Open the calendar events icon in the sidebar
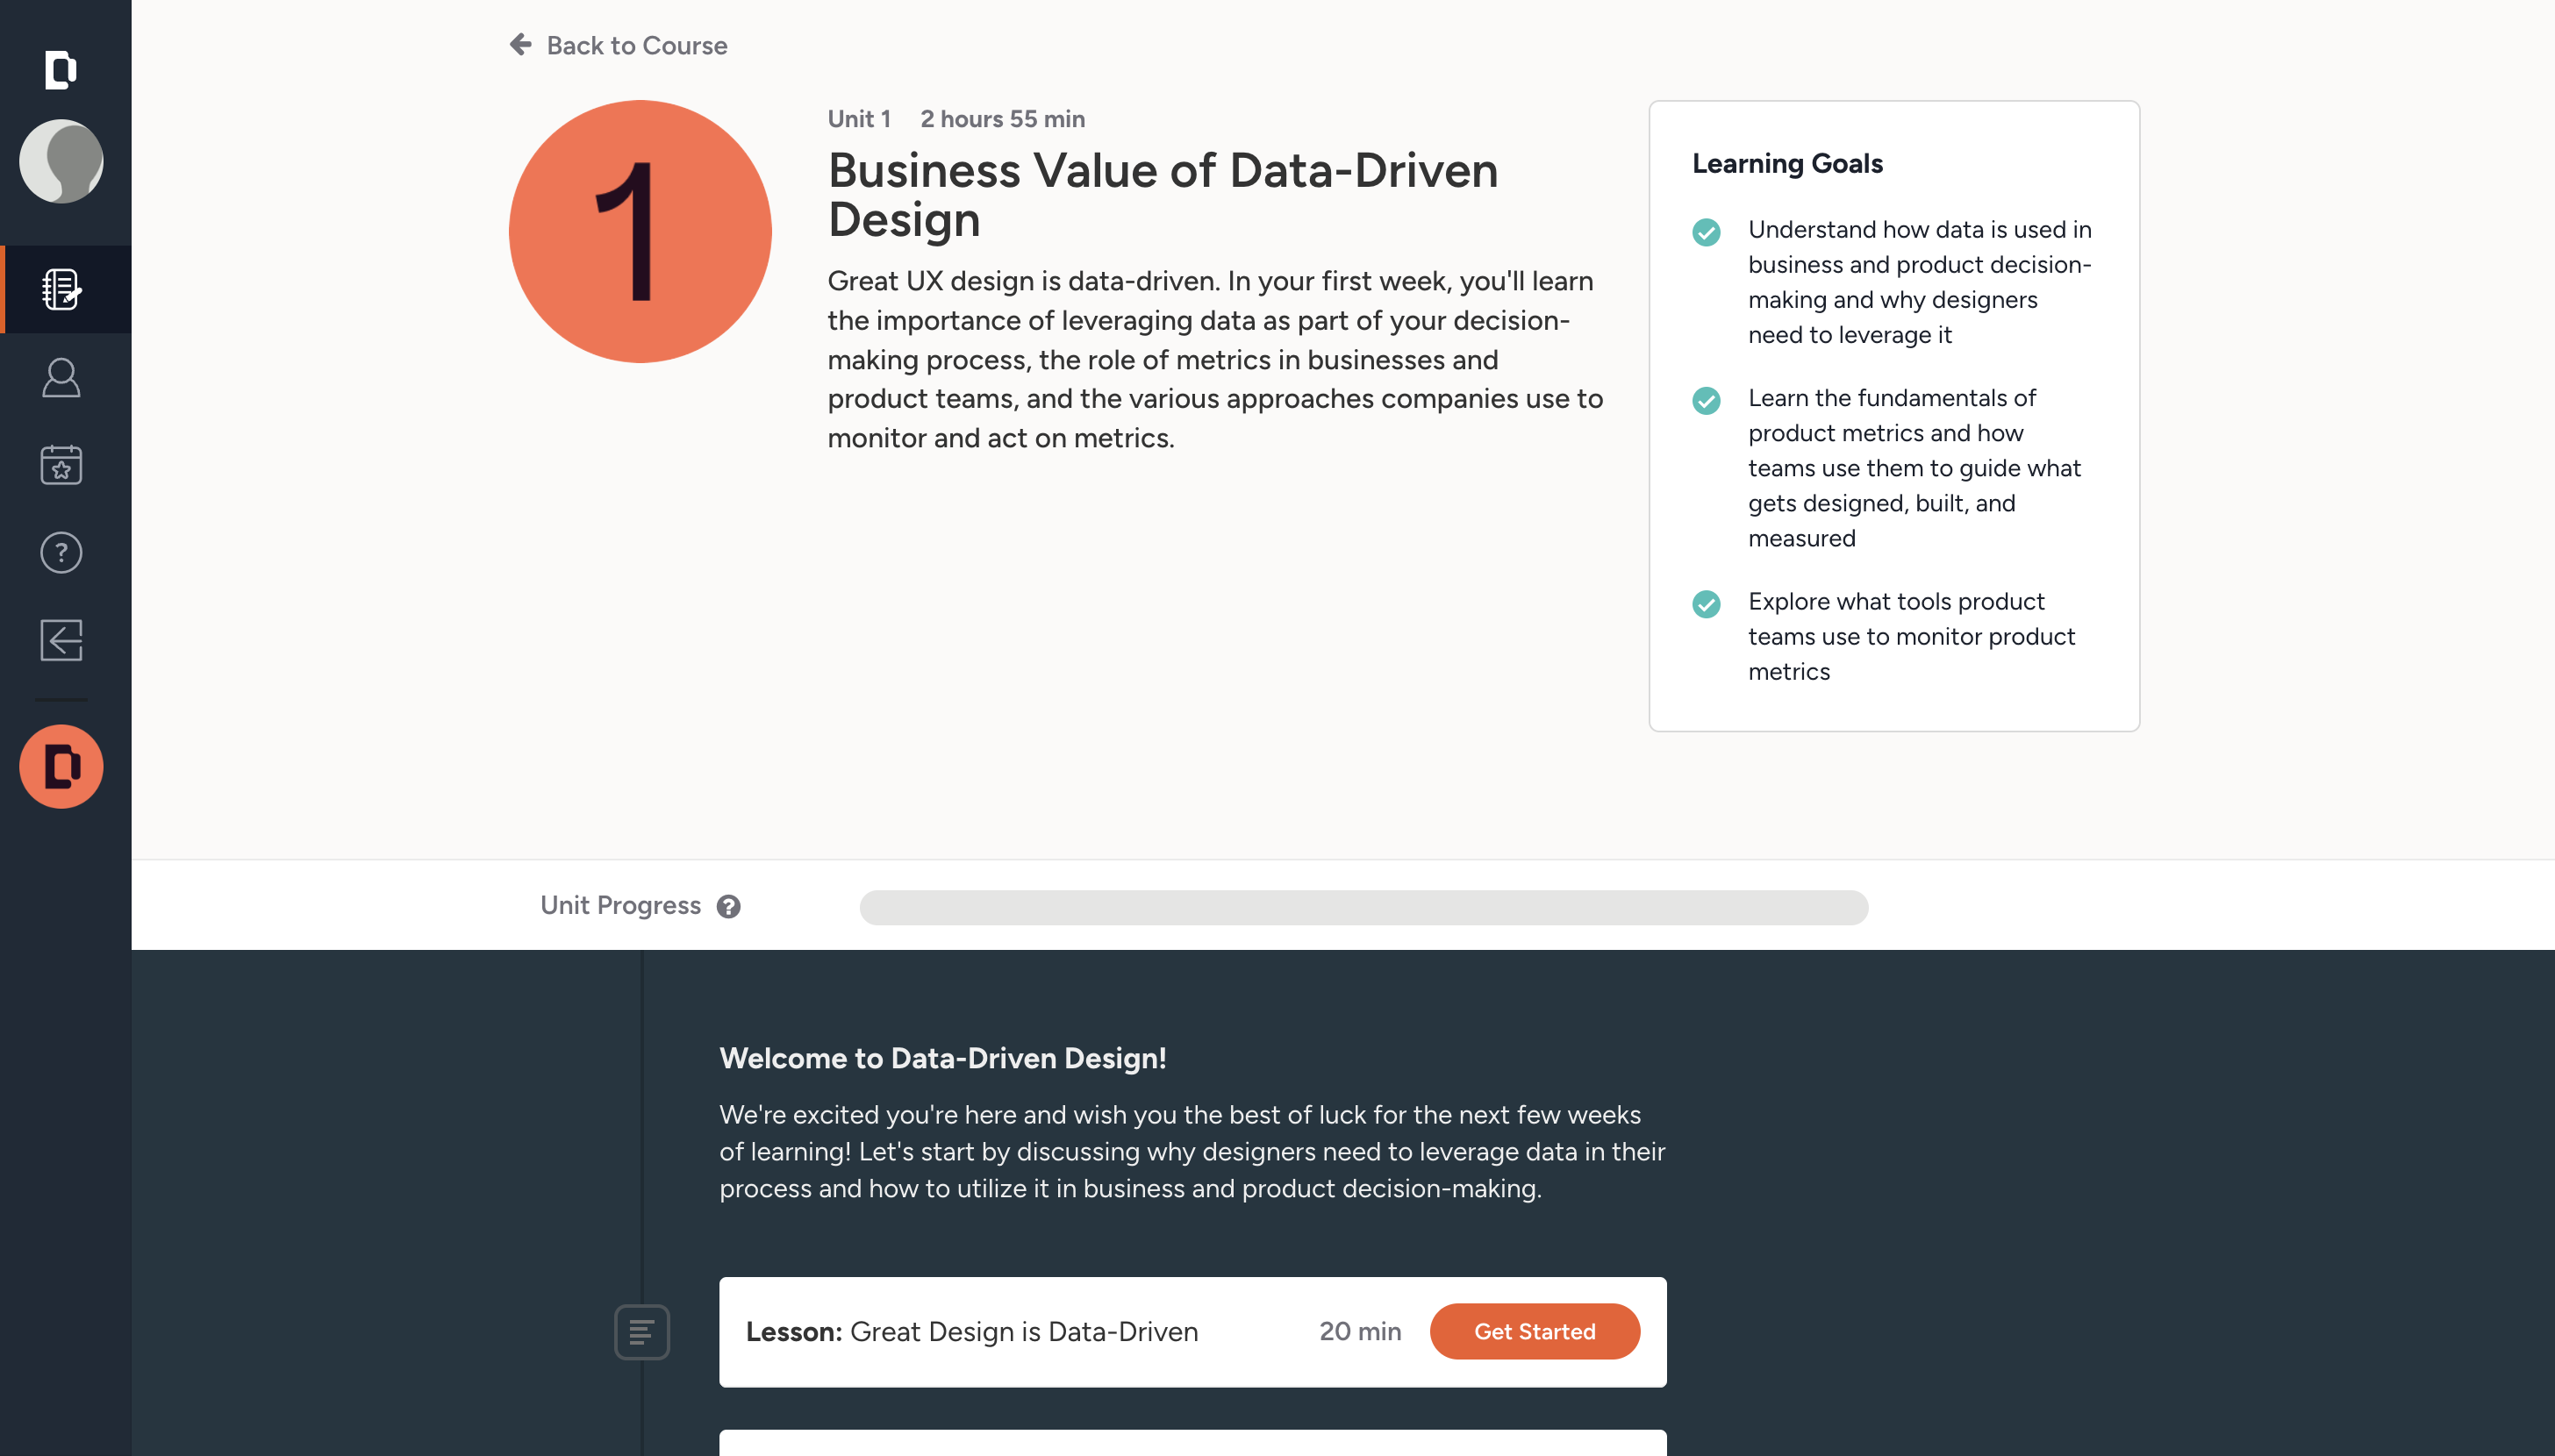This screenshot has height=1456, width=2555. tap(60, 465)
